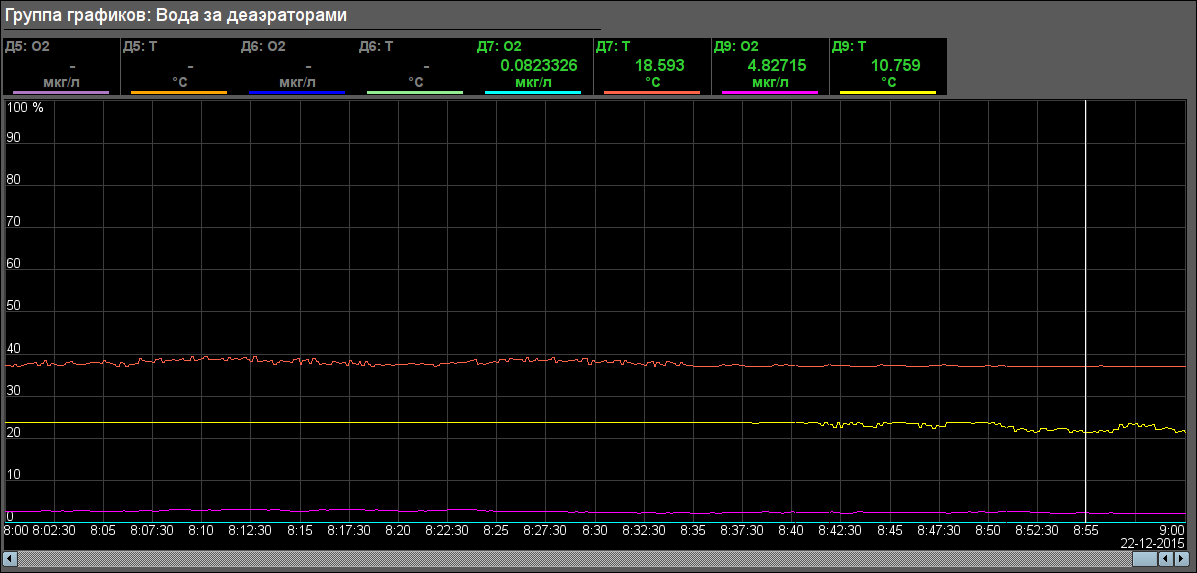The width and height of the screenshot is (1197, 573).
Task: Select the Д7: T legend label
Action: tap(613, 47)
